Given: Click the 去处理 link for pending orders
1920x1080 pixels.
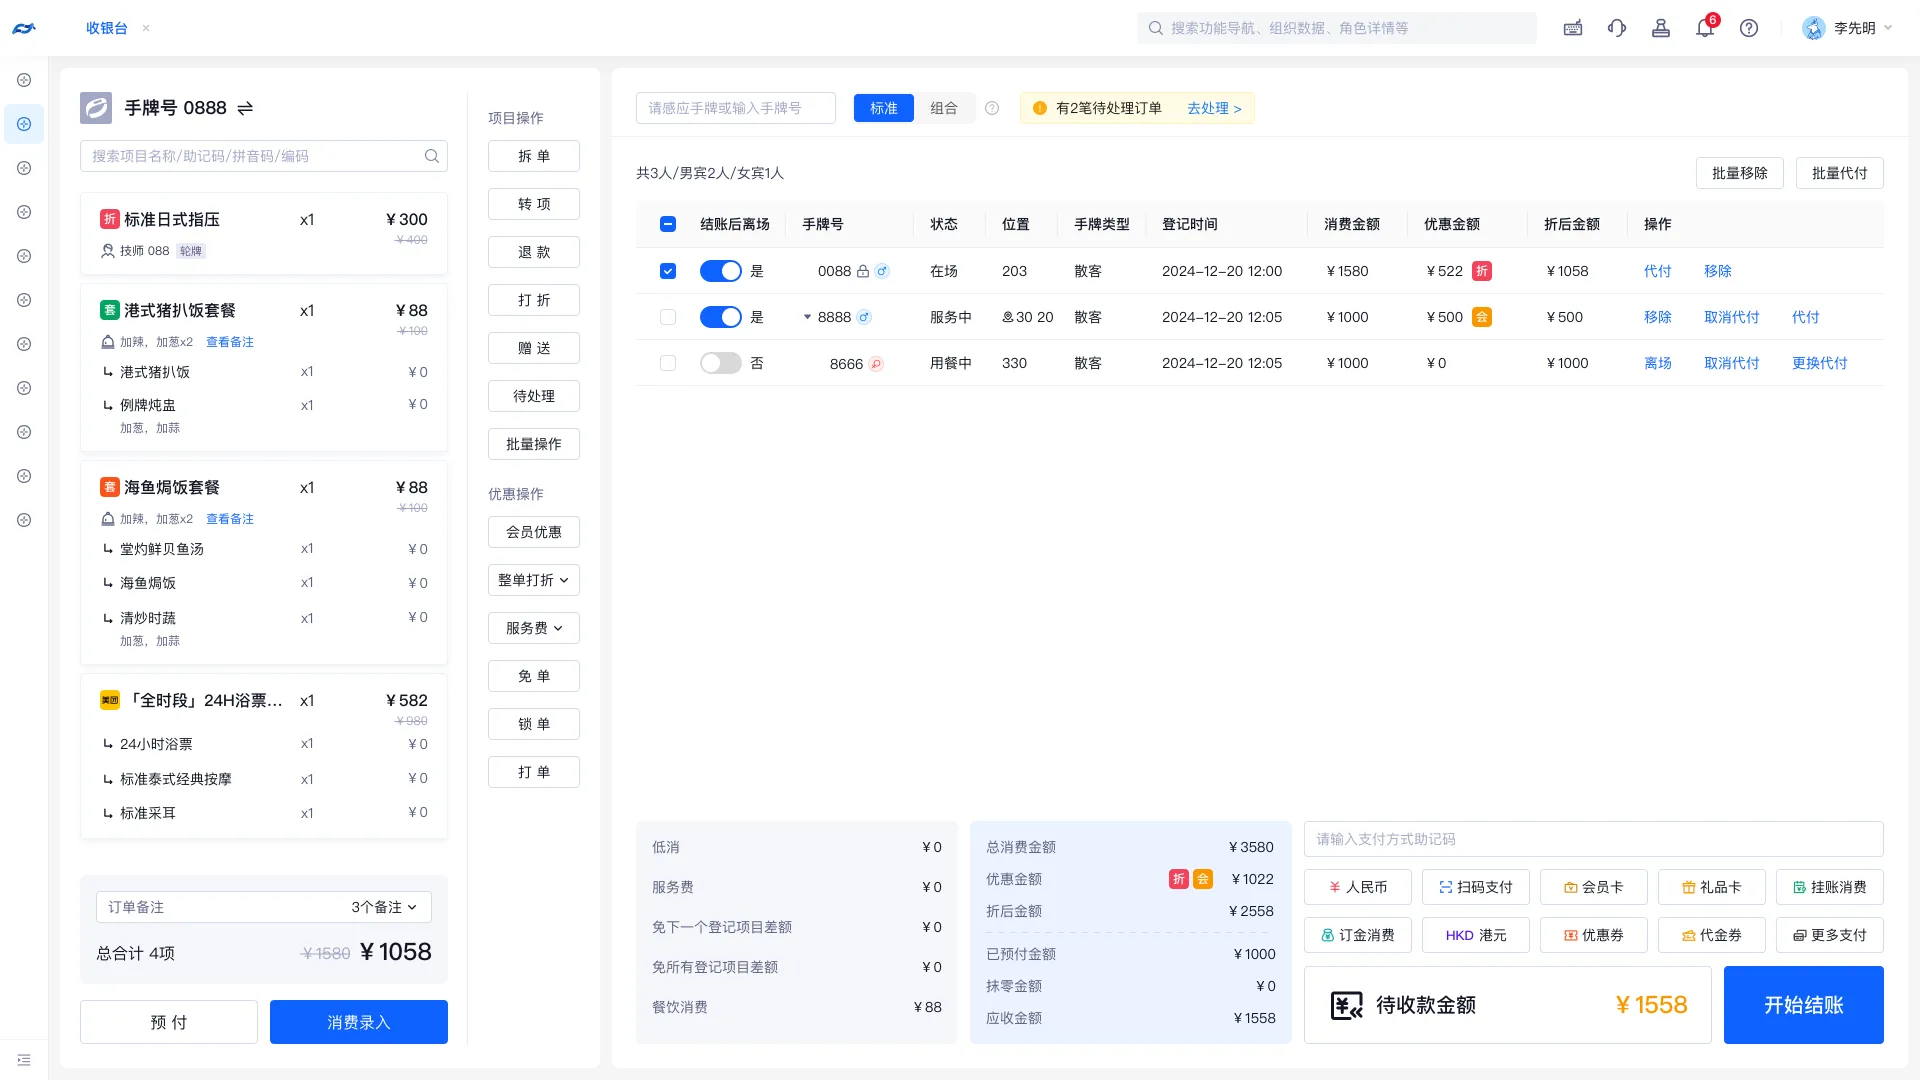Looking at the screenshot, I should (x=1210, y=108).
